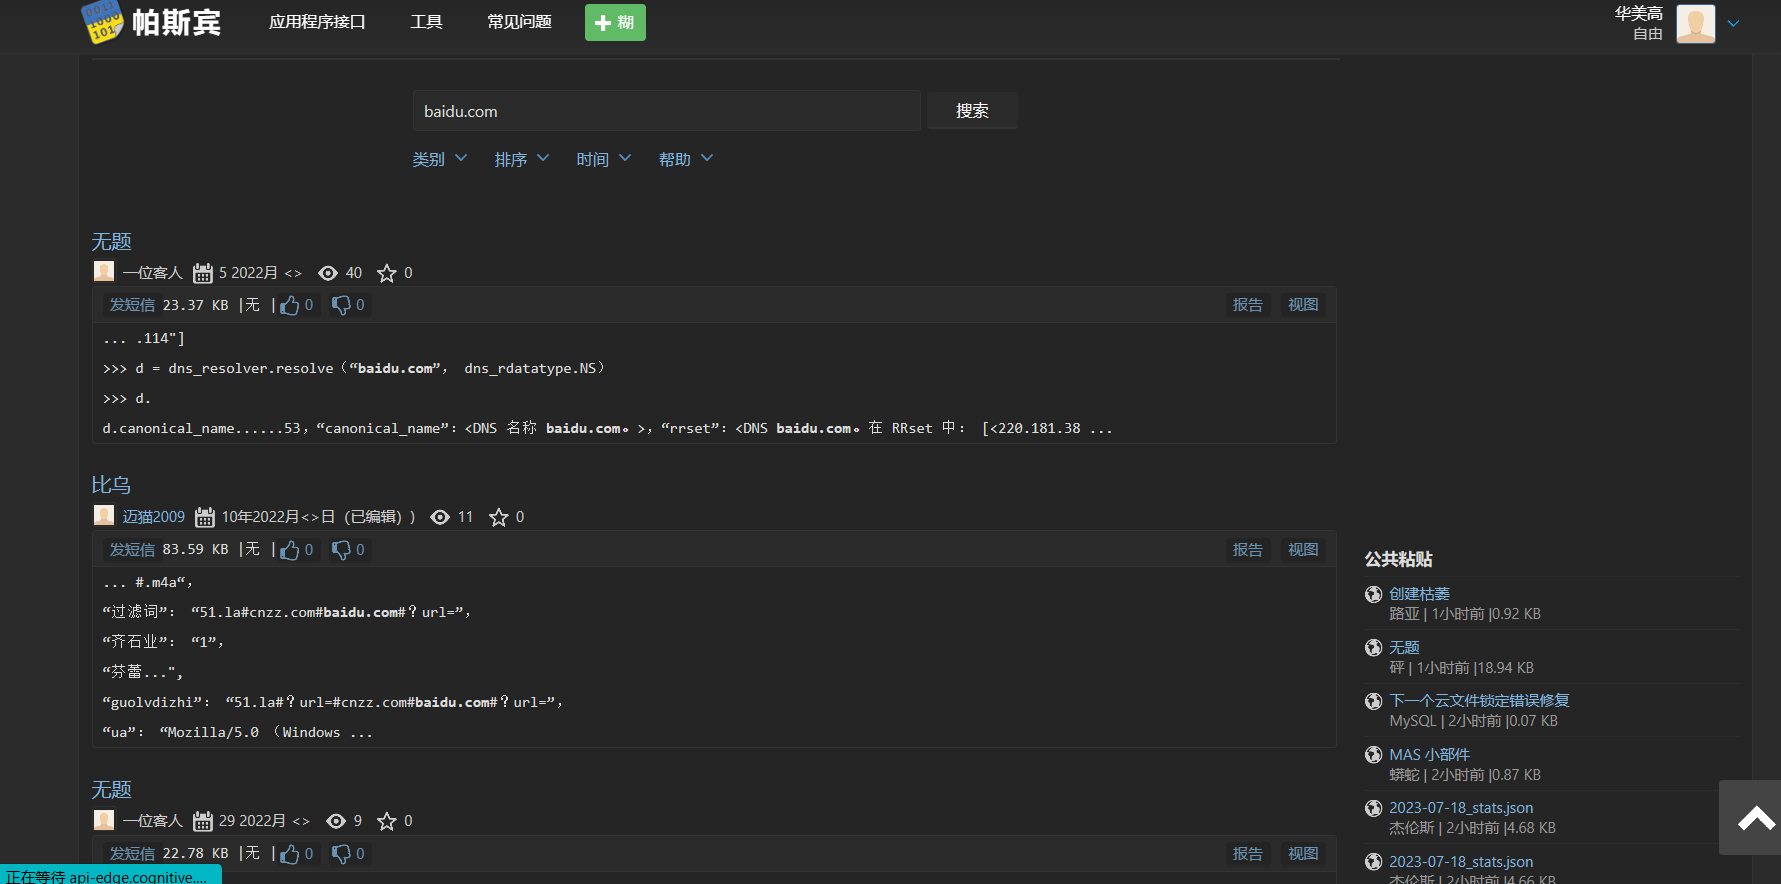Open the first 无题 paste title

[x=111, y=241]
